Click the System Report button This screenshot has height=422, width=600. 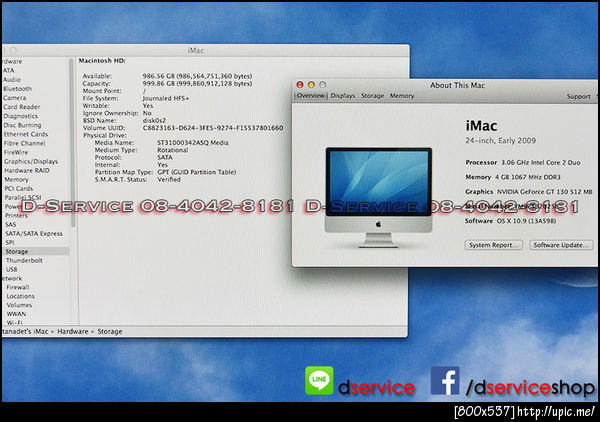[x=494, y=245]
